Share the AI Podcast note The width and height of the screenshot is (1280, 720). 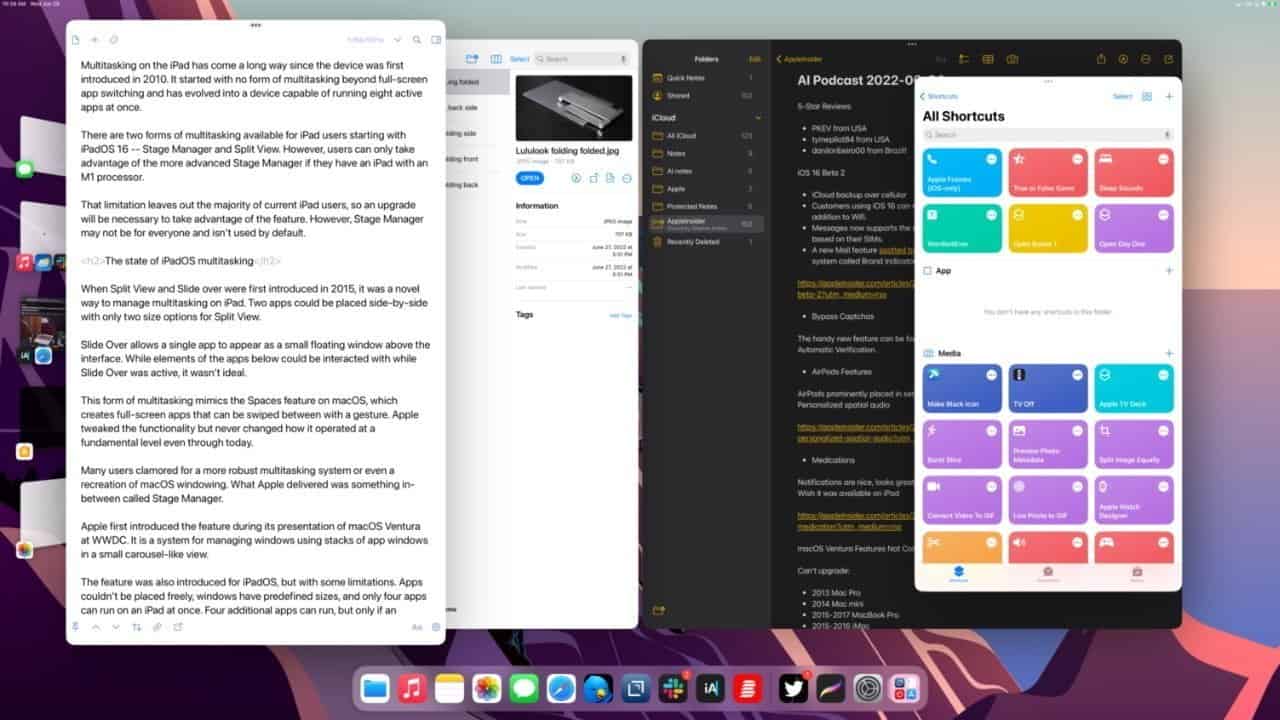pyautogui.click(x=1101, y=59)
